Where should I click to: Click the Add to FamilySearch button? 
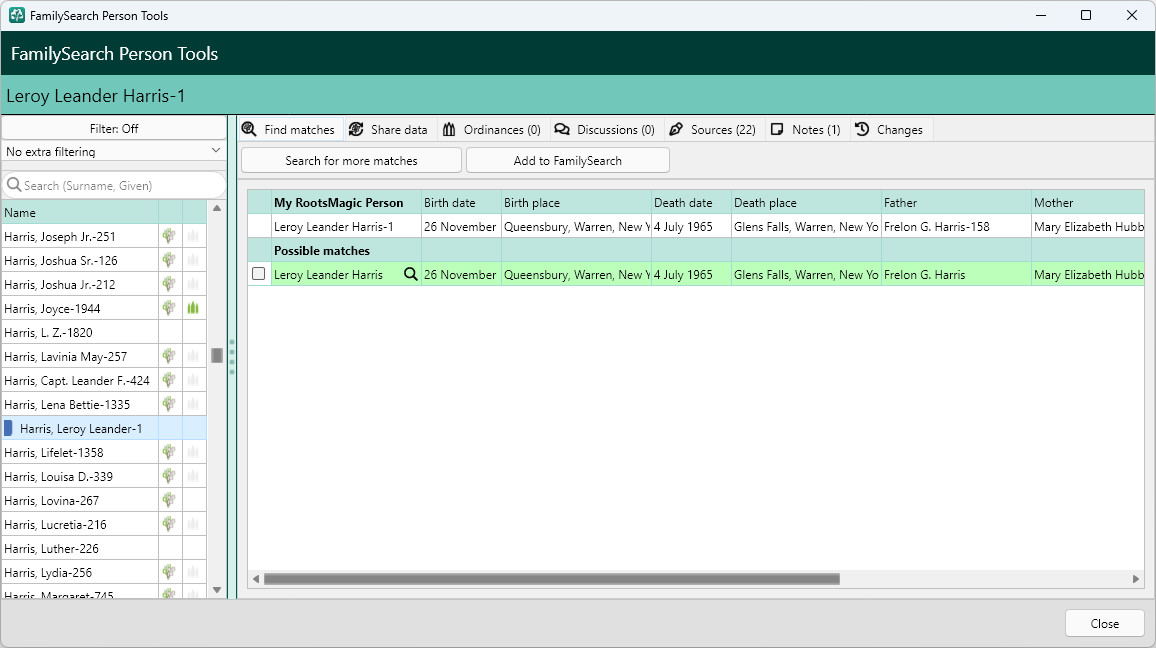pyautogui.click(x=568, y=161)
